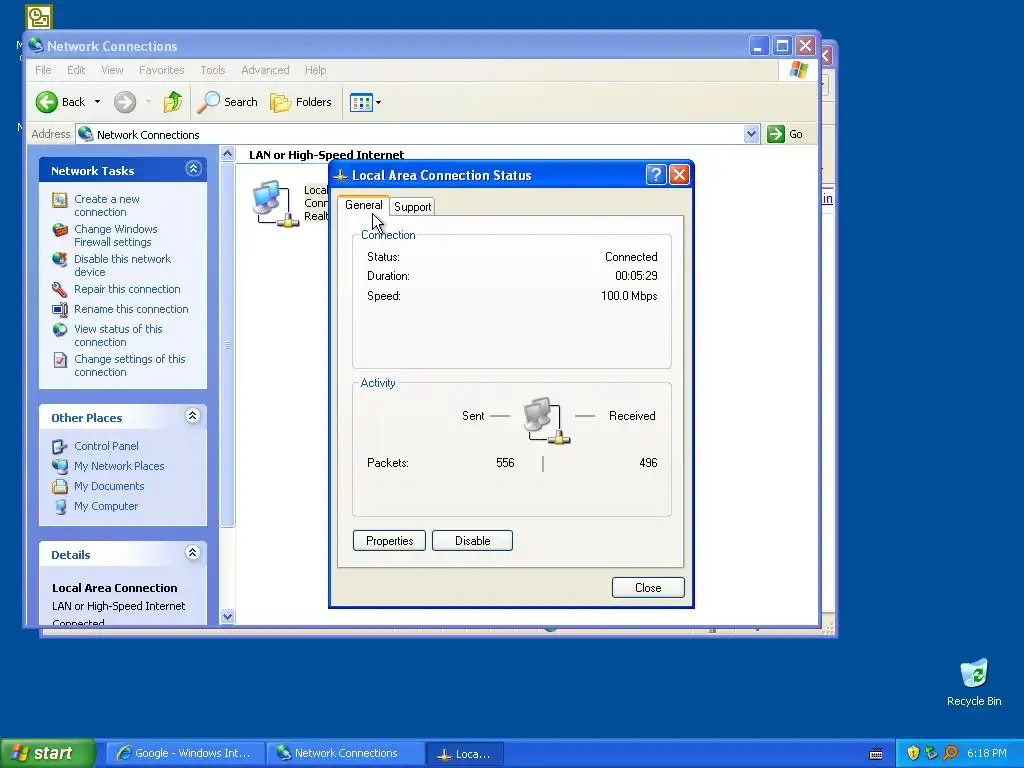Click the system clock 6:18 PM
This screenshot has height=768, width=1024.
pos(987,753)
